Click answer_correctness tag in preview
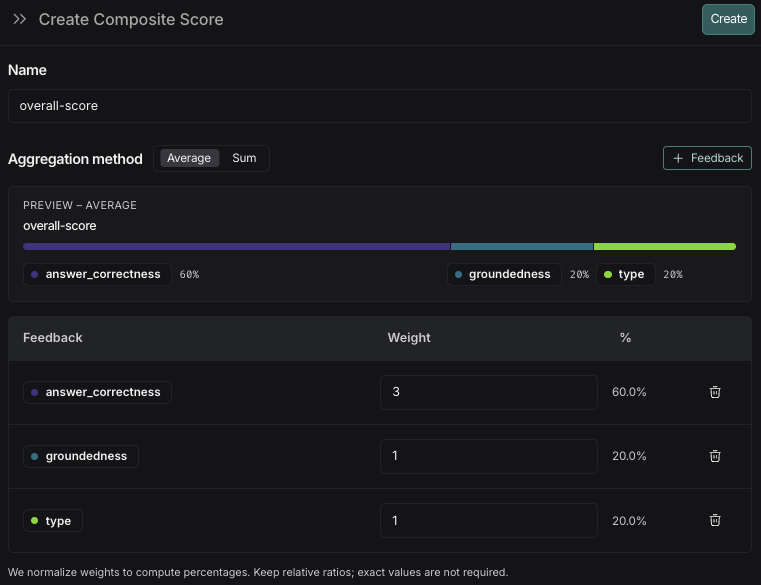This screenshot has height=585, width=761. 97,274
